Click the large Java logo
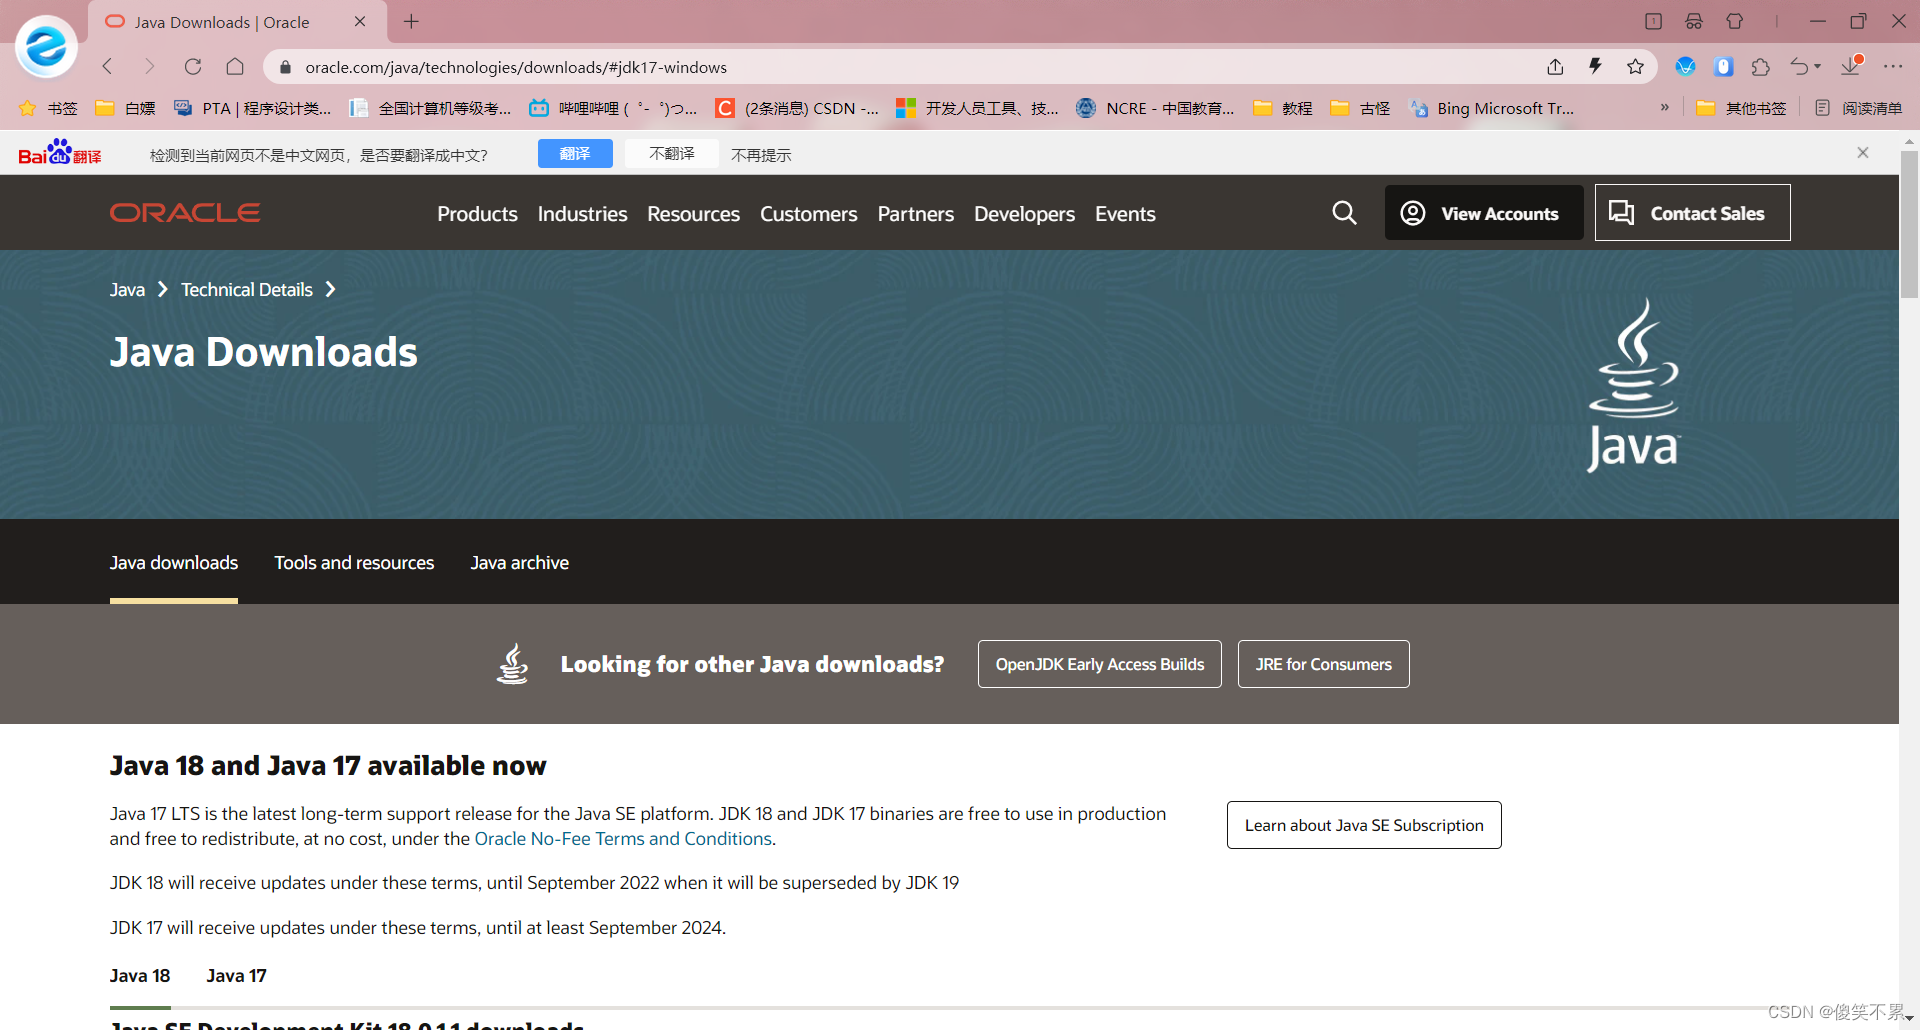This screenshot has height=1030, width=1920. pos(1634,385)
